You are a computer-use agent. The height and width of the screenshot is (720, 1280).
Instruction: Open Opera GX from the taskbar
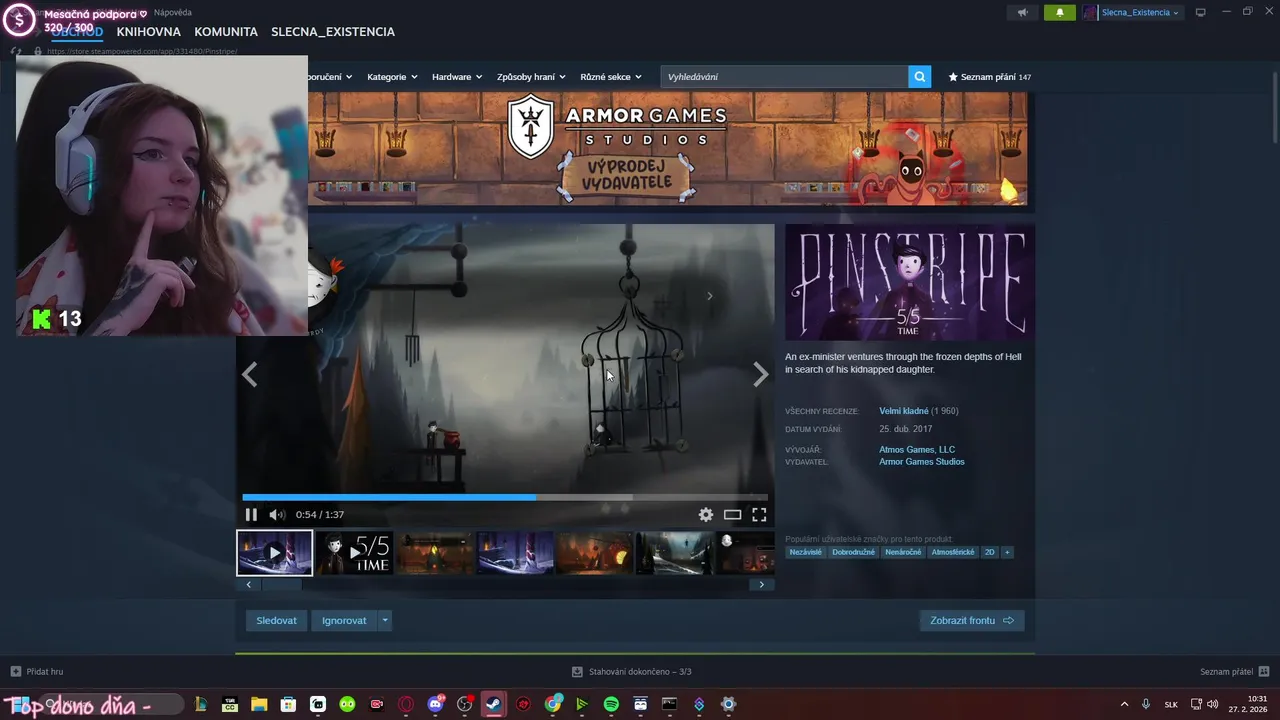406,704
